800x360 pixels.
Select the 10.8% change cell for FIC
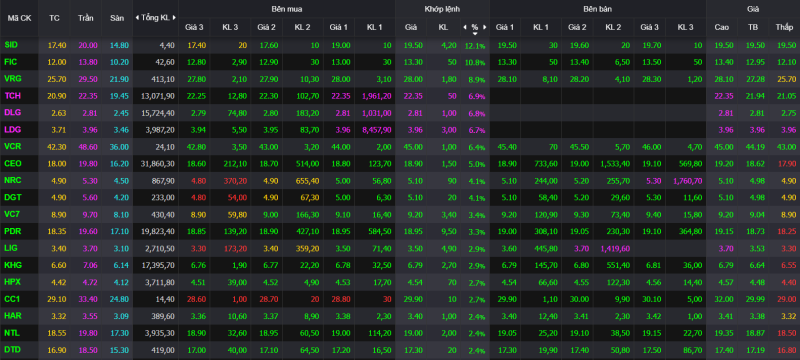(x=474, y=62)
